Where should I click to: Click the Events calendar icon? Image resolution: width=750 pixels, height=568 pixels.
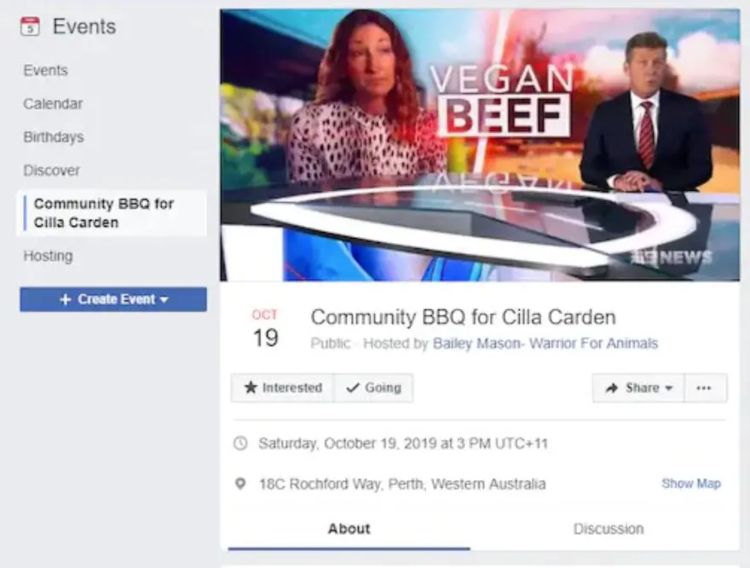point(30,26)
